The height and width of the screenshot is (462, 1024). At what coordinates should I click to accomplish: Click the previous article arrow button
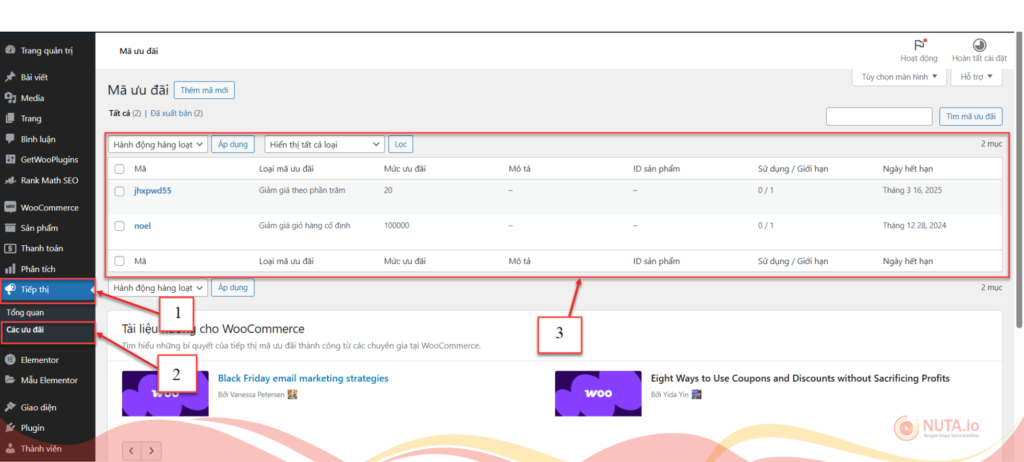pos(131,450)
